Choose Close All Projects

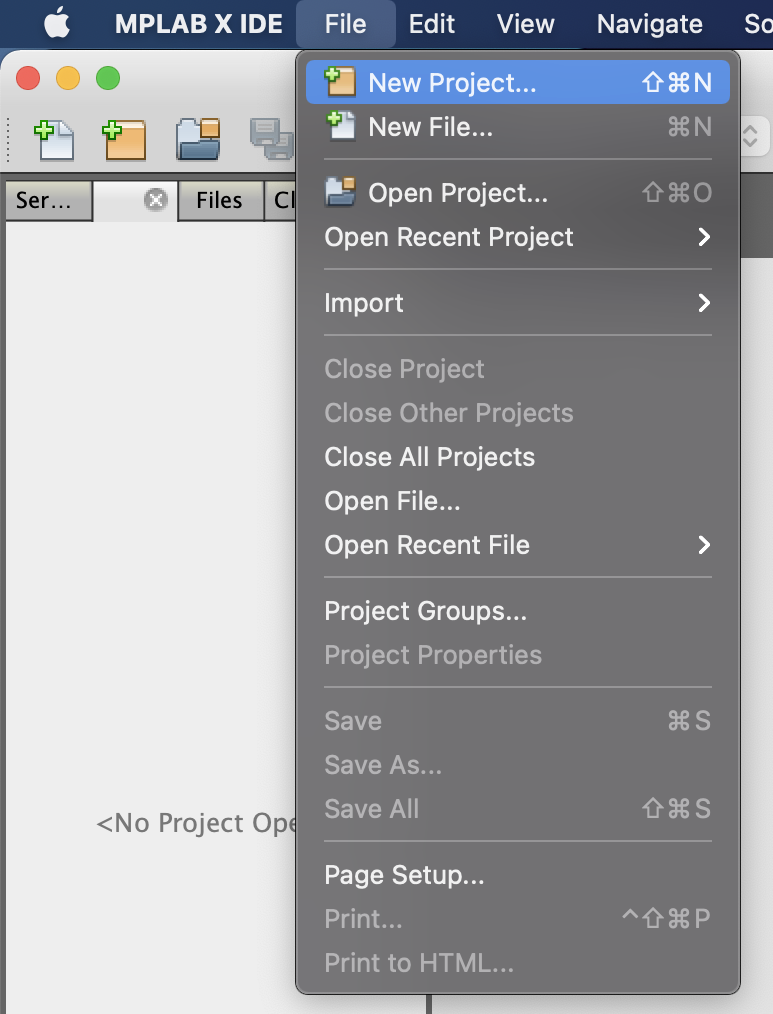point(429,457)
